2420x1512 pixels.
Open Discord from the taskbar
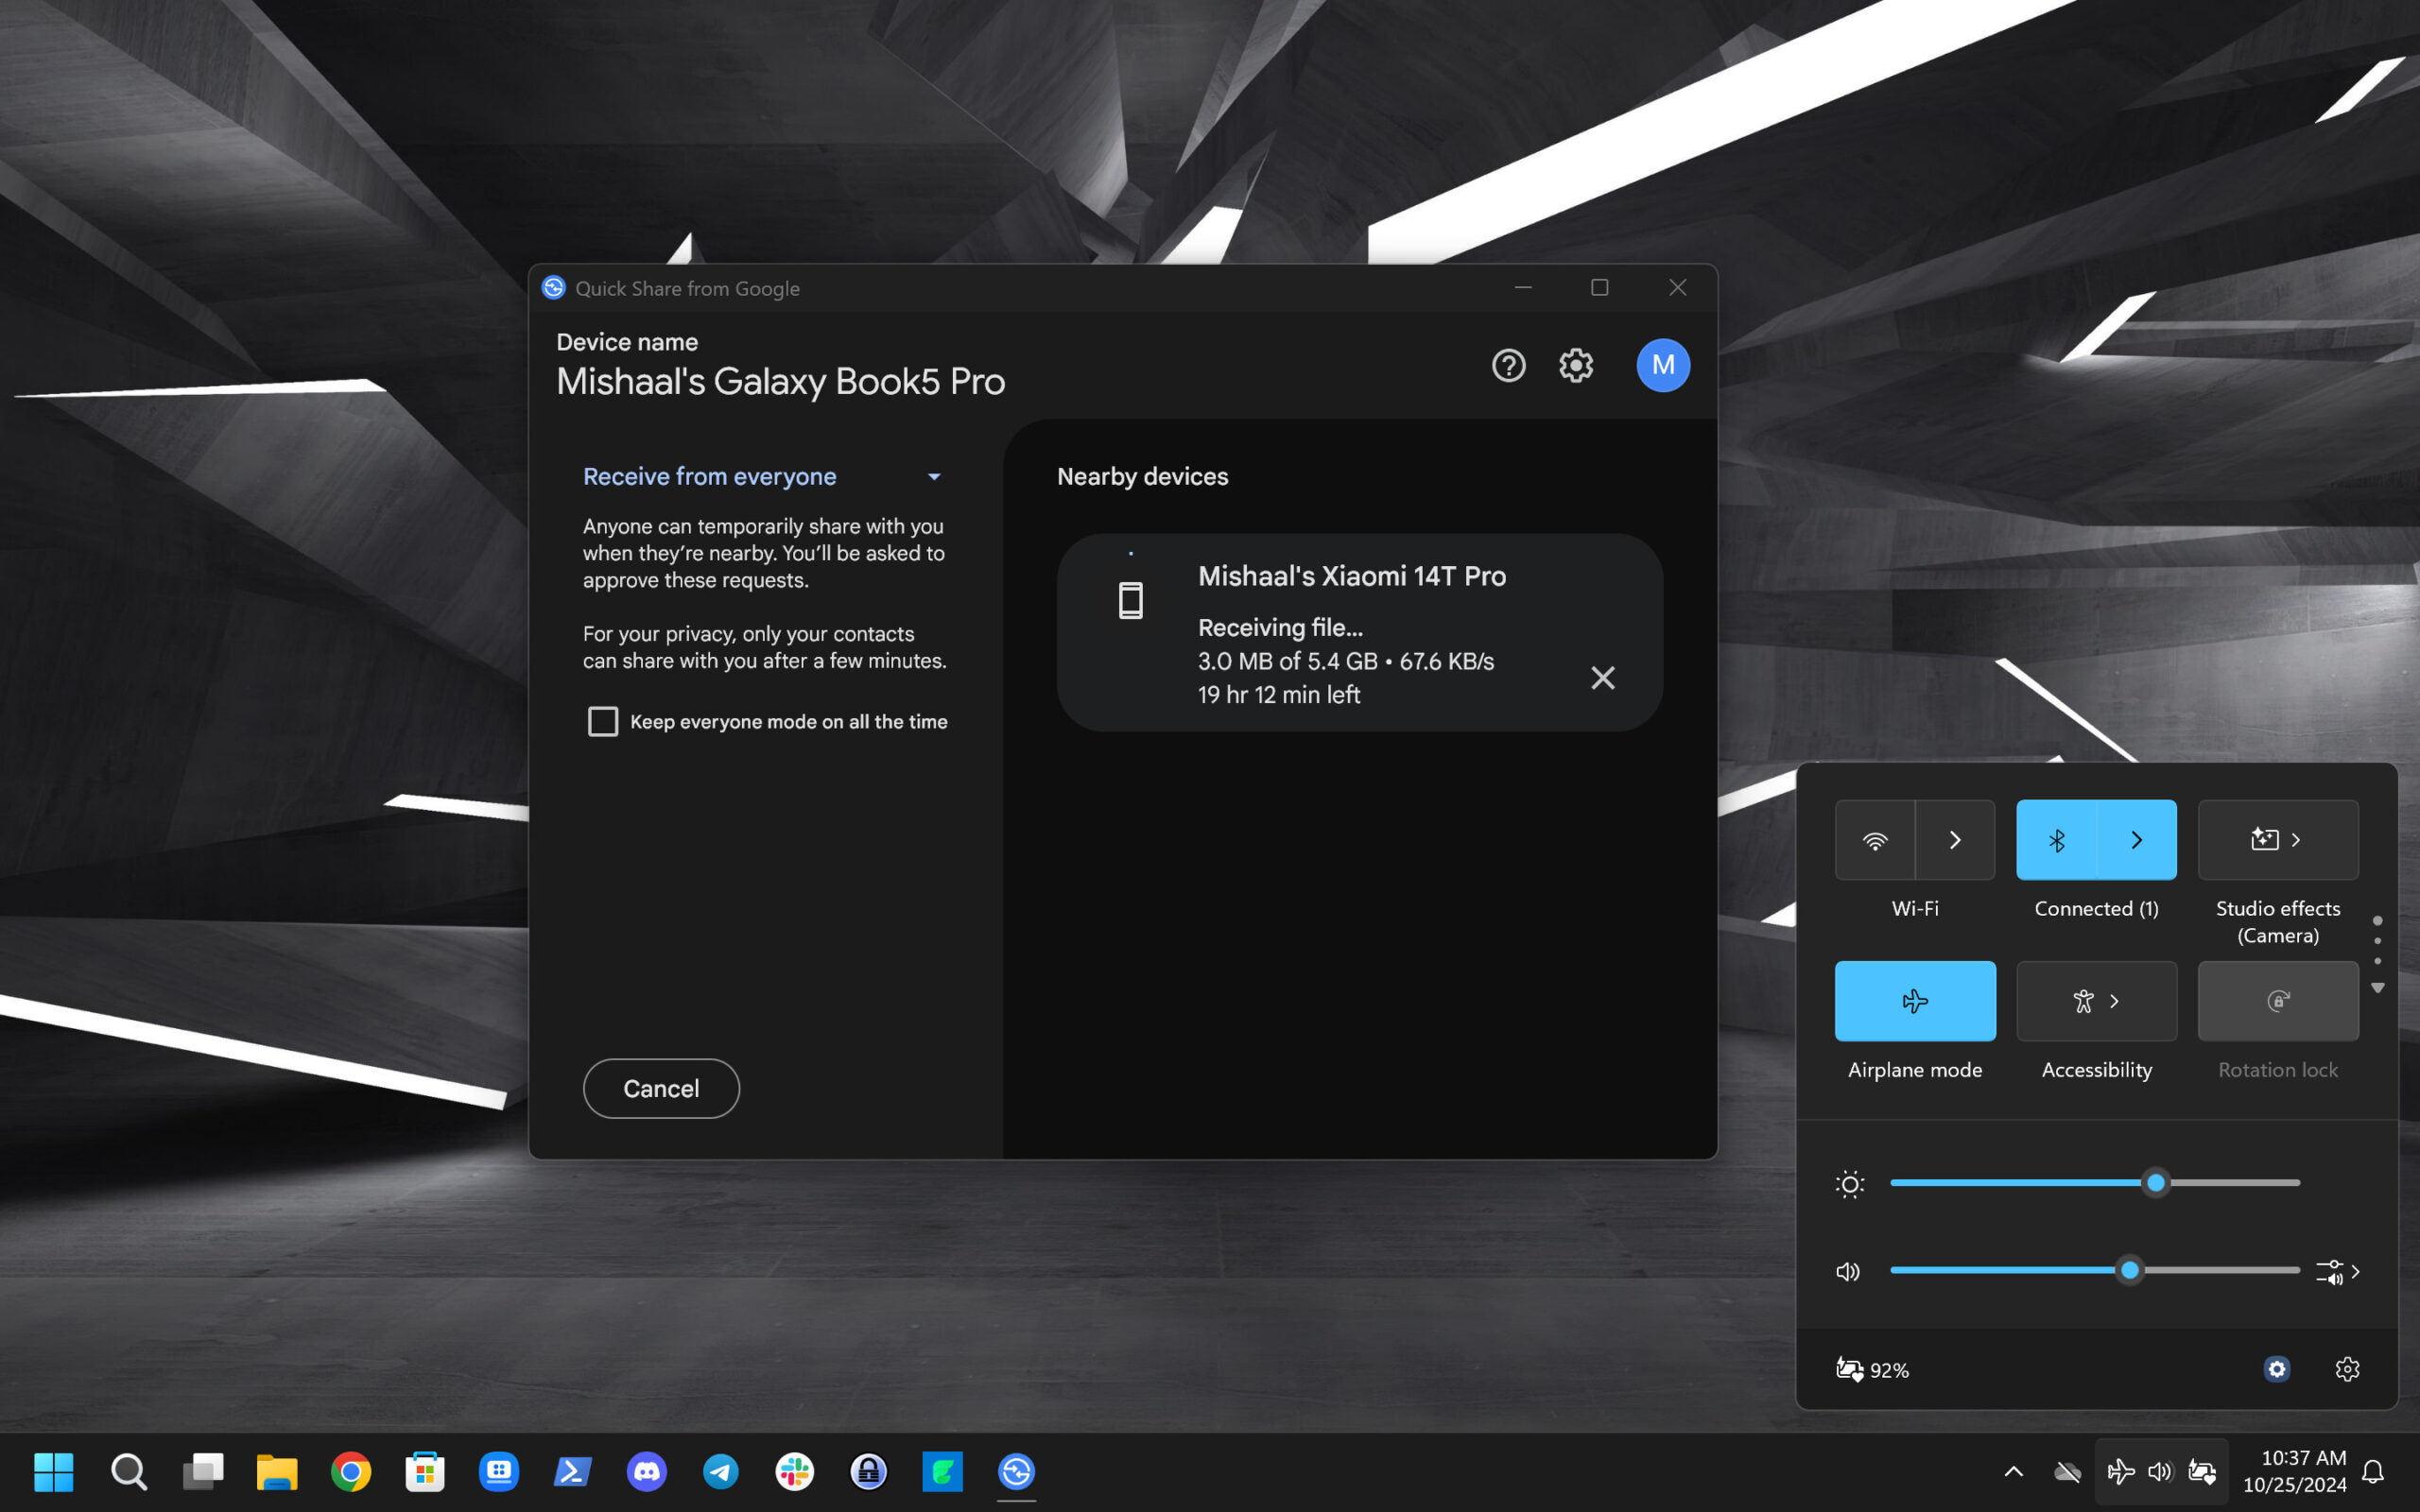click(x=646, y=1471)
